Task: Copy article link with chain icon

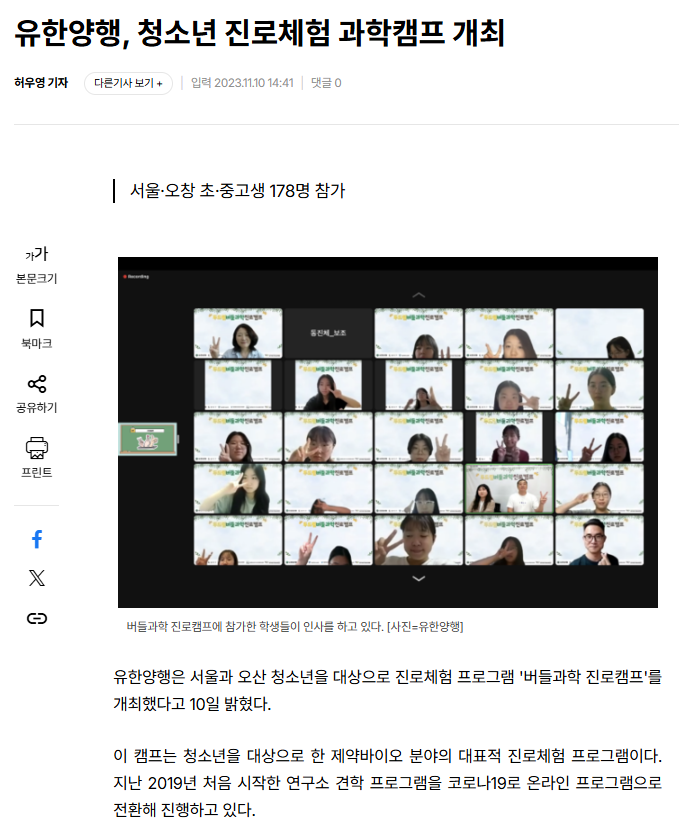Action: point(37,618)
